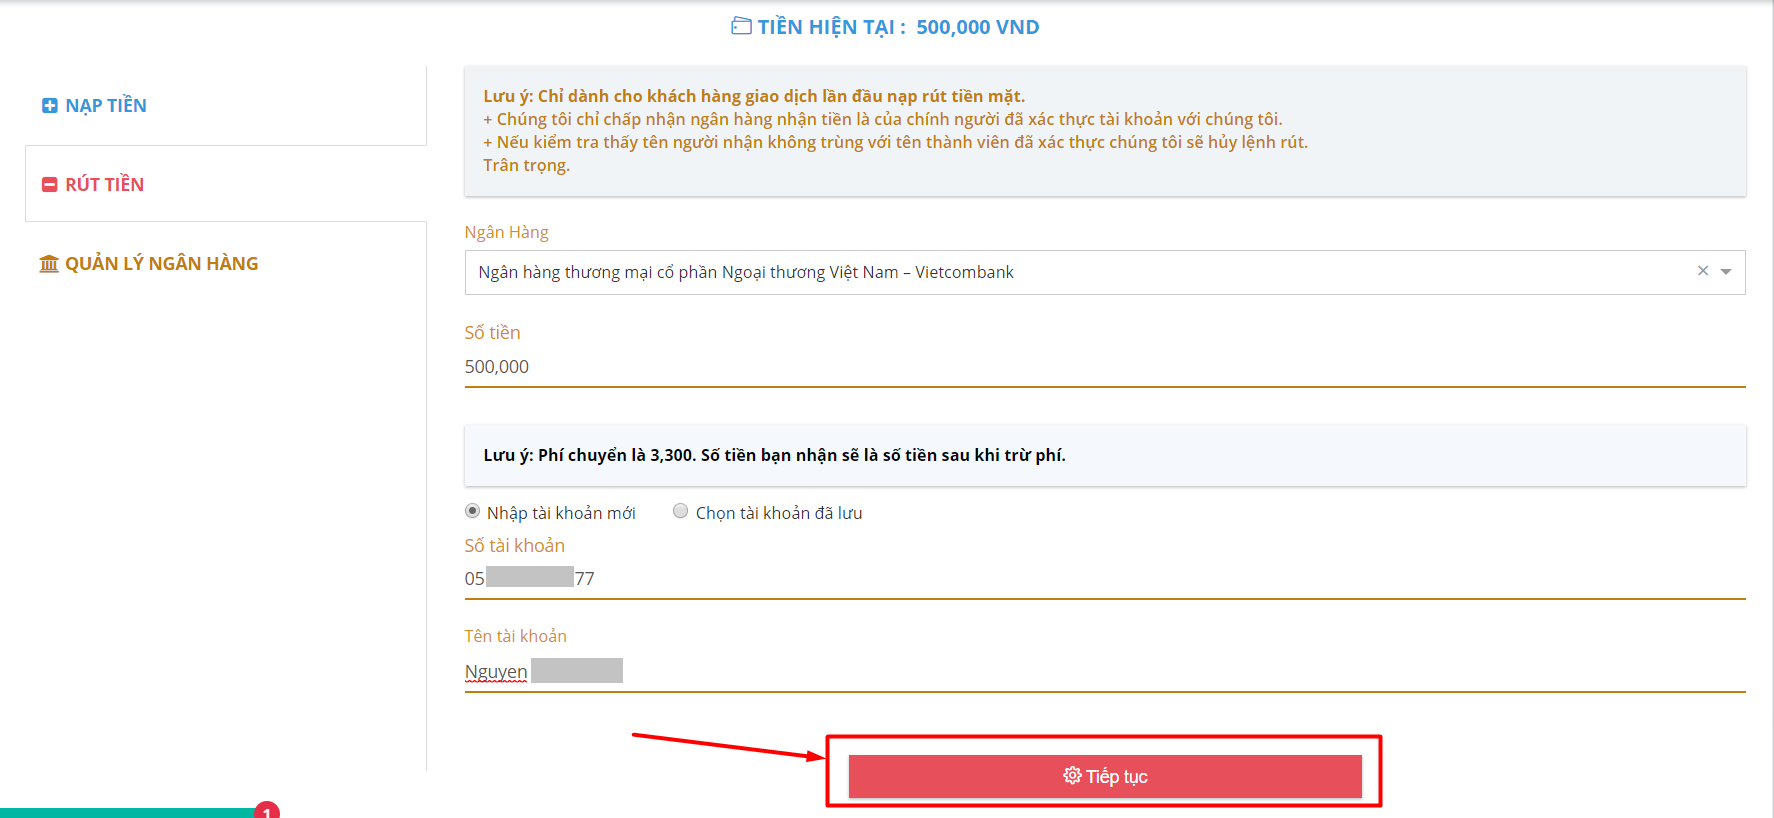The image size is (1774, 818).
Task: Click the 500,000 VND balance text
Action: pos(978,27)
